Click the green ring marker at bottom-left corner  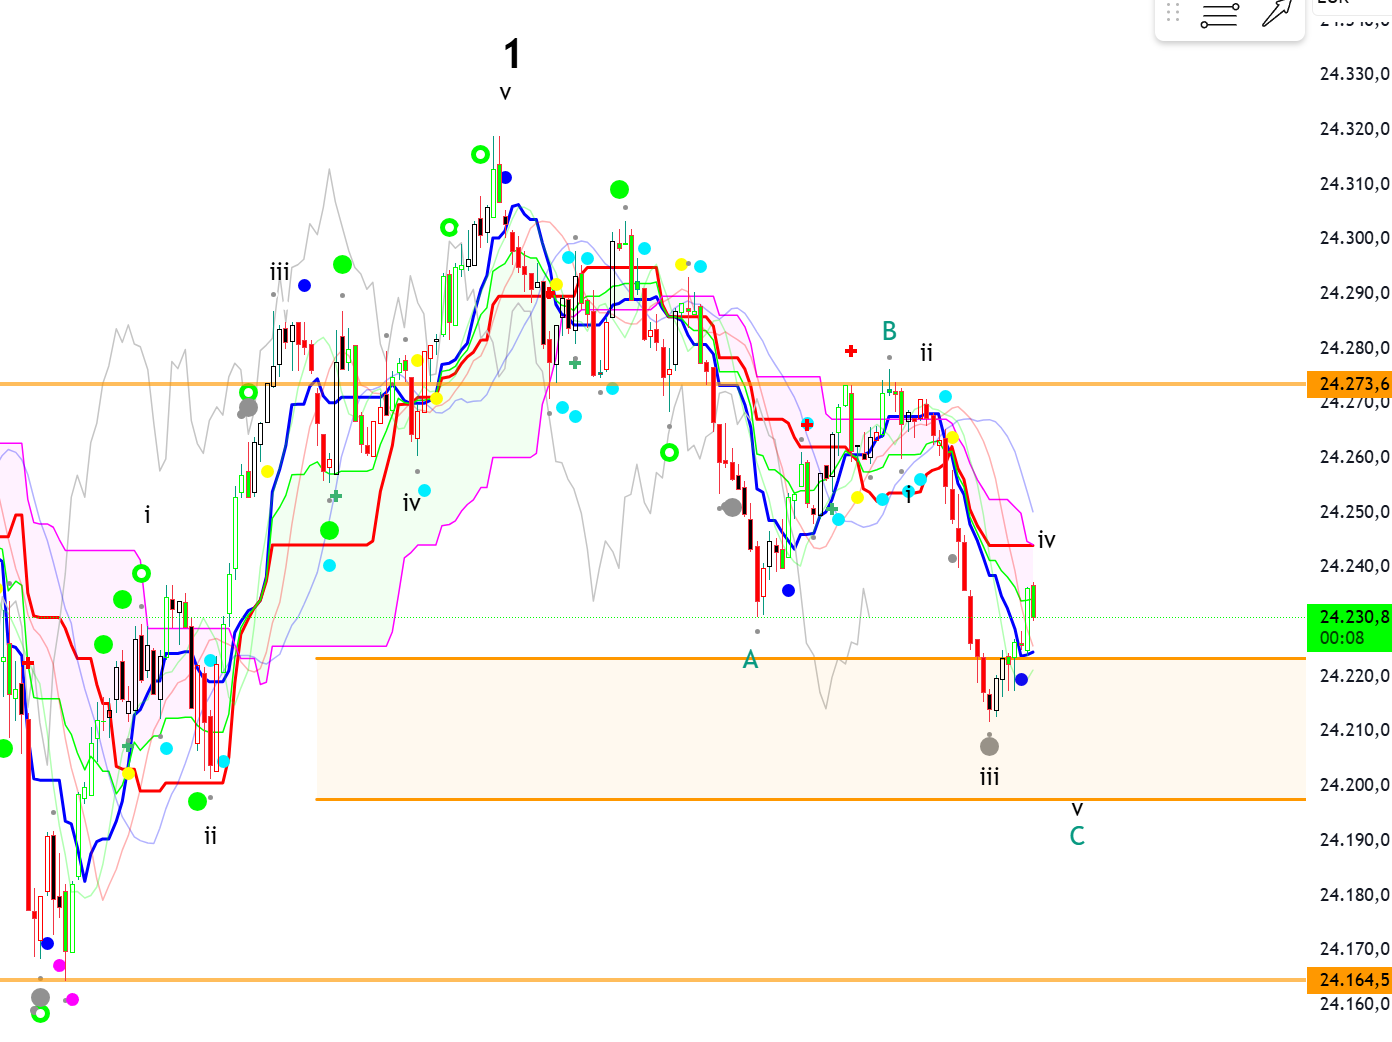(40, 1014)
